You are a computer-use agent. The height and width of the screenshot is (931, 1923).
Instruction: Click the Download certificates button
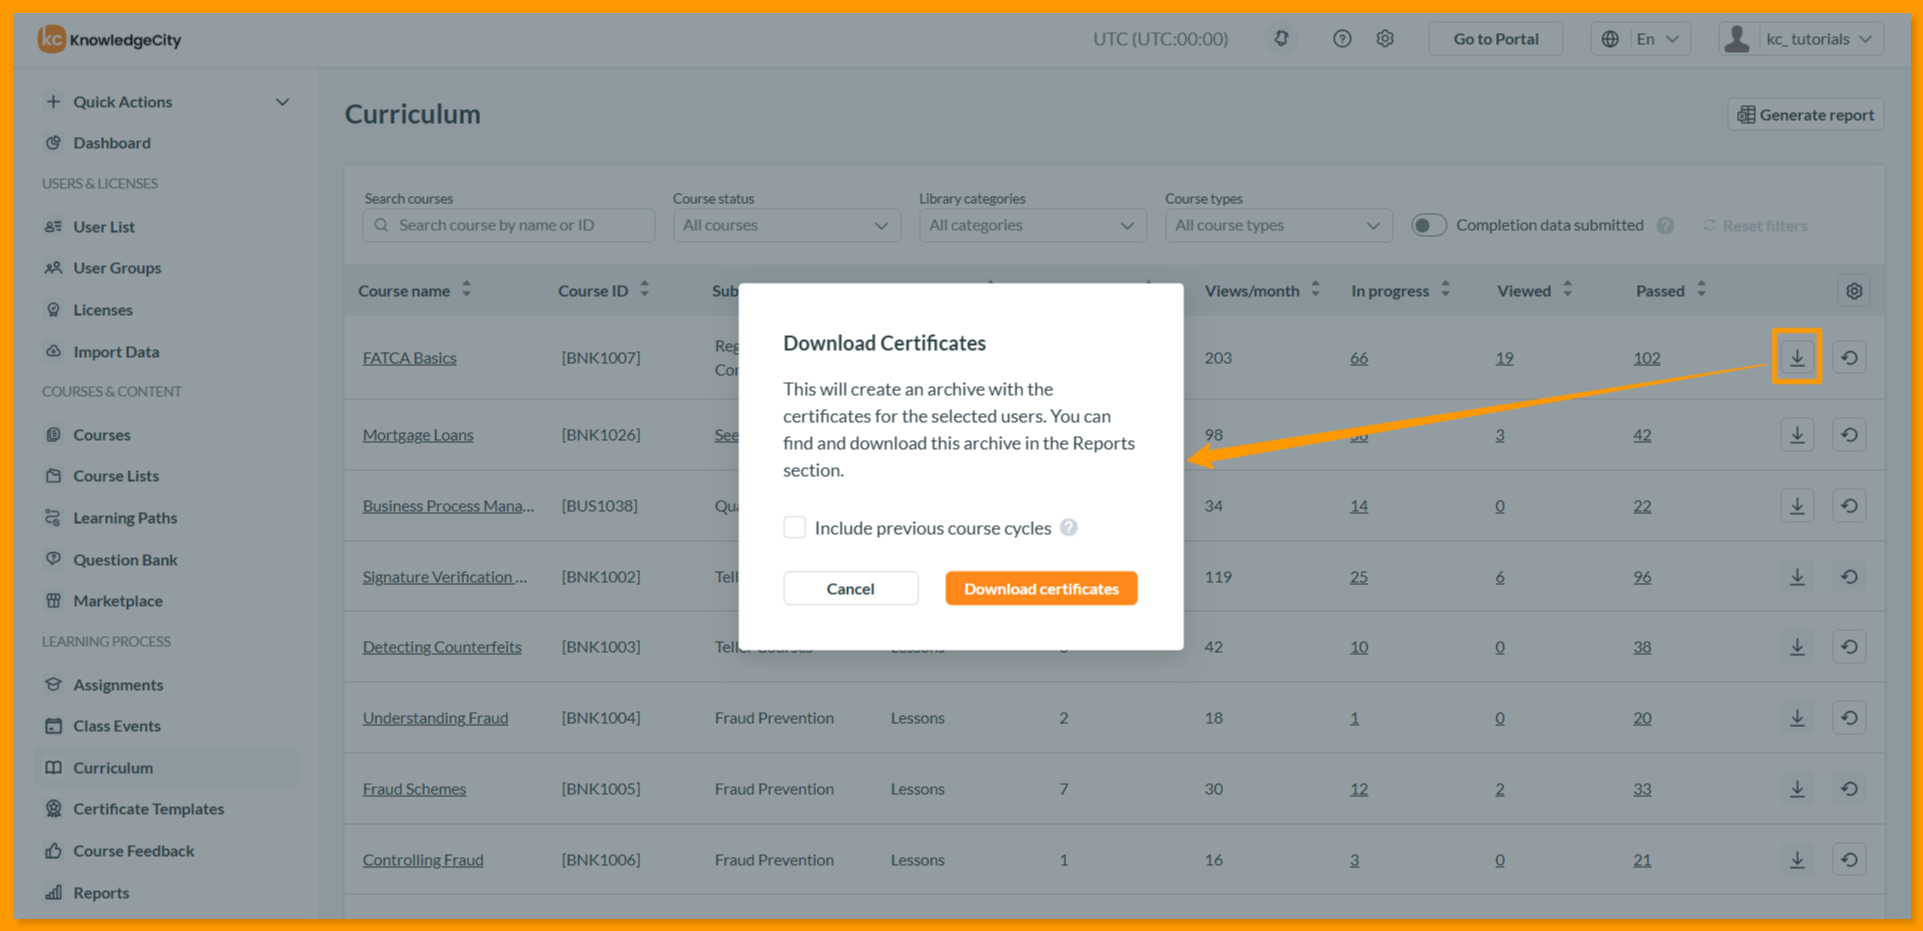pos(1041,588)
